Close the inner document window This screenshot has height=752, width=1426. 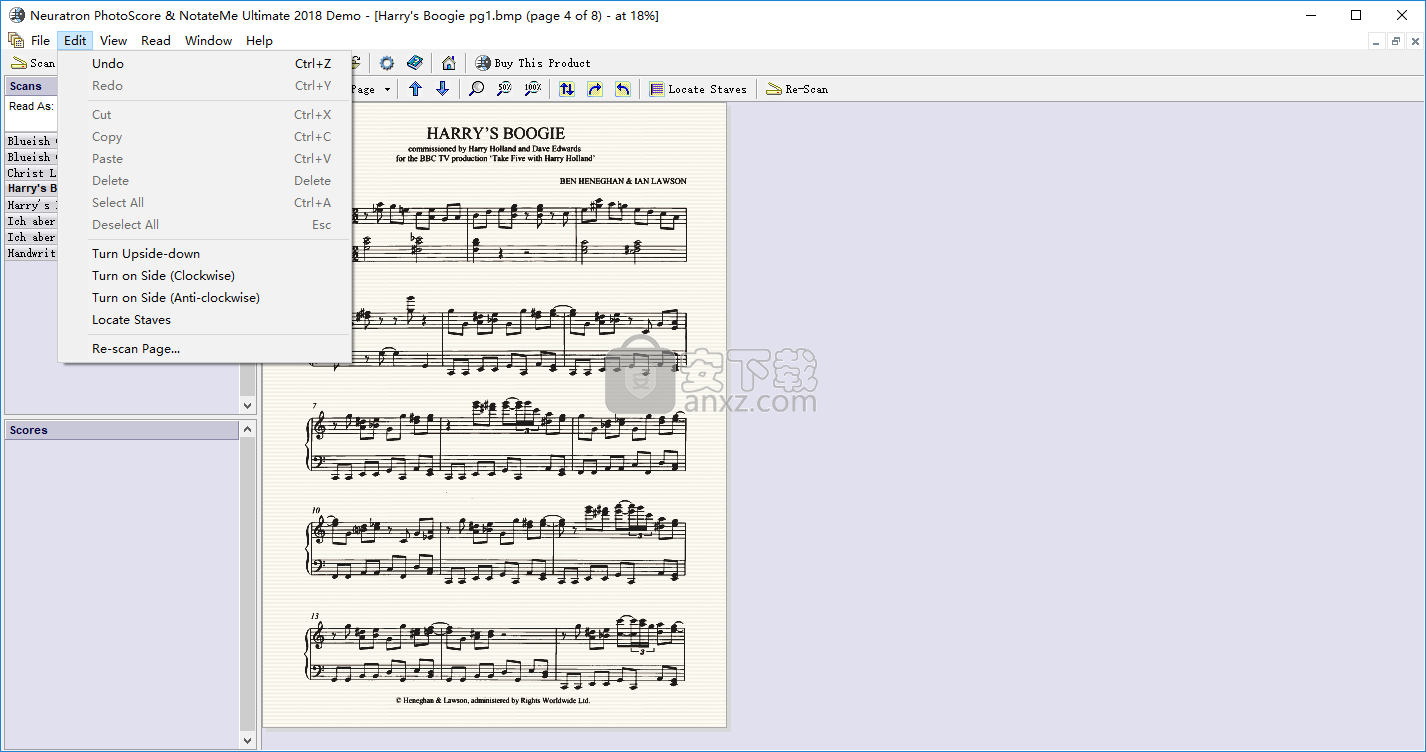click(1415, 41)
